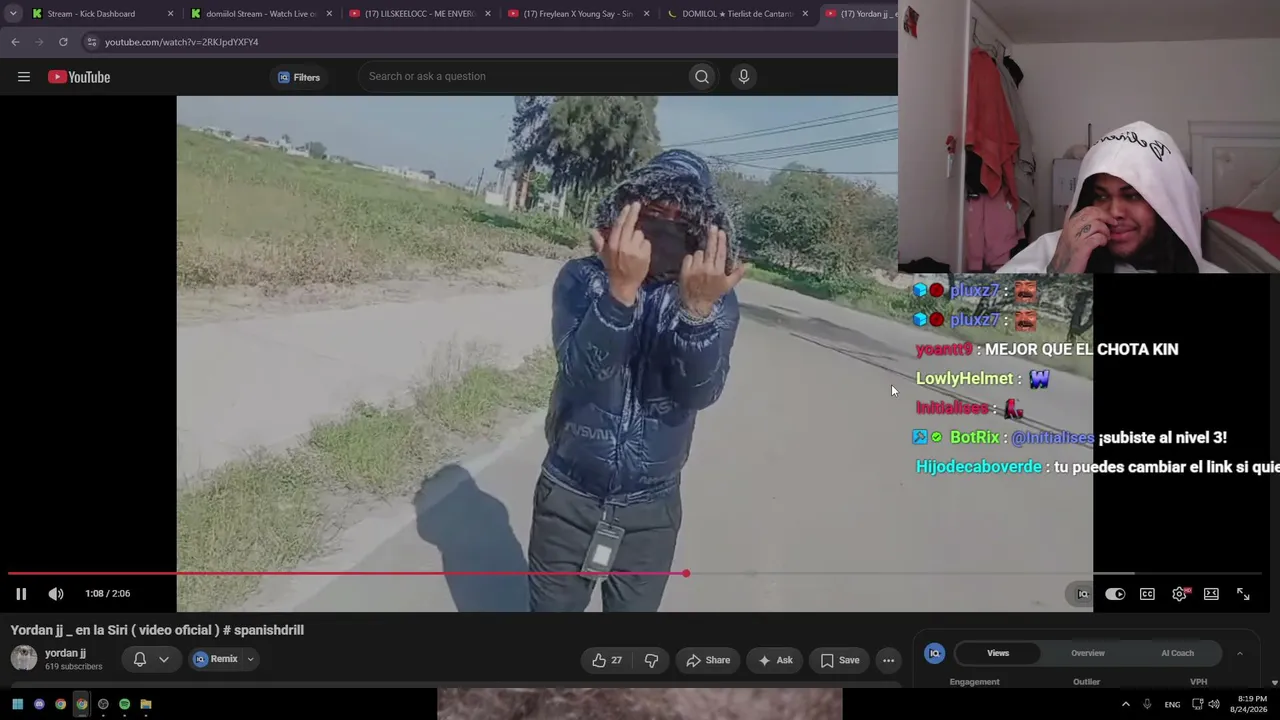Click the taskbar microphone indicator
Image resolution: width=1280 pixels, height=720 pixels.
pyautogui.click(x=1147, y=704)
